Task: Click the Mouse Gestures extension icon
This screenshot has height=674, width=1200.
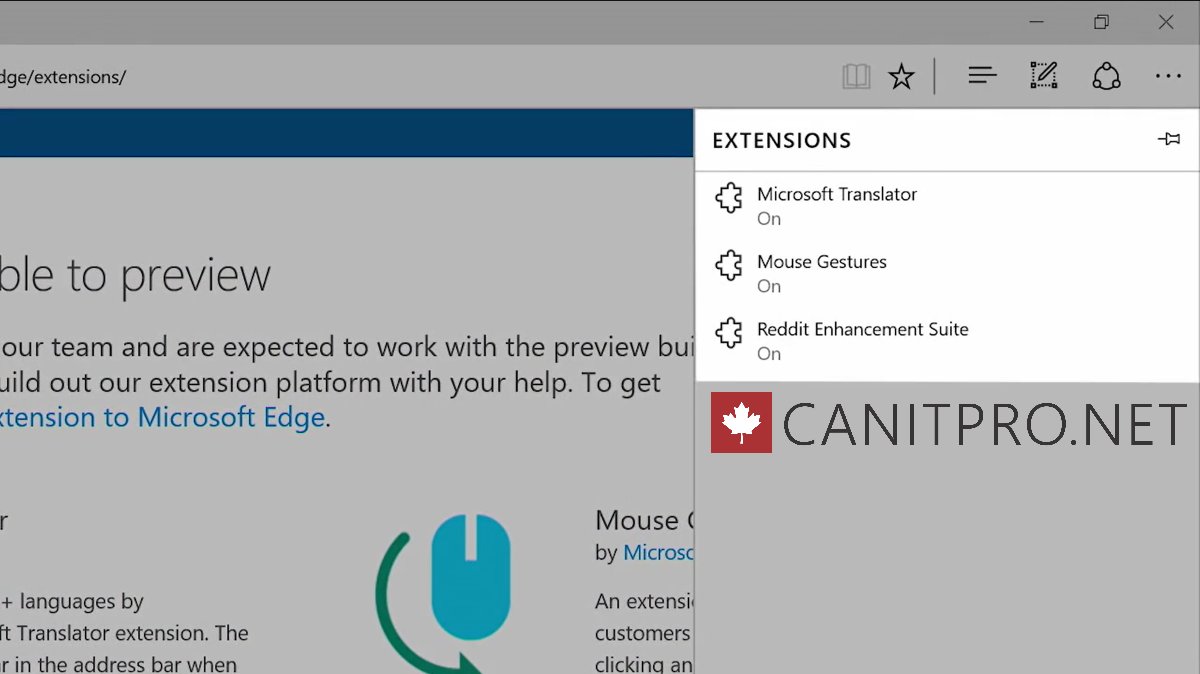Action: 729,265
